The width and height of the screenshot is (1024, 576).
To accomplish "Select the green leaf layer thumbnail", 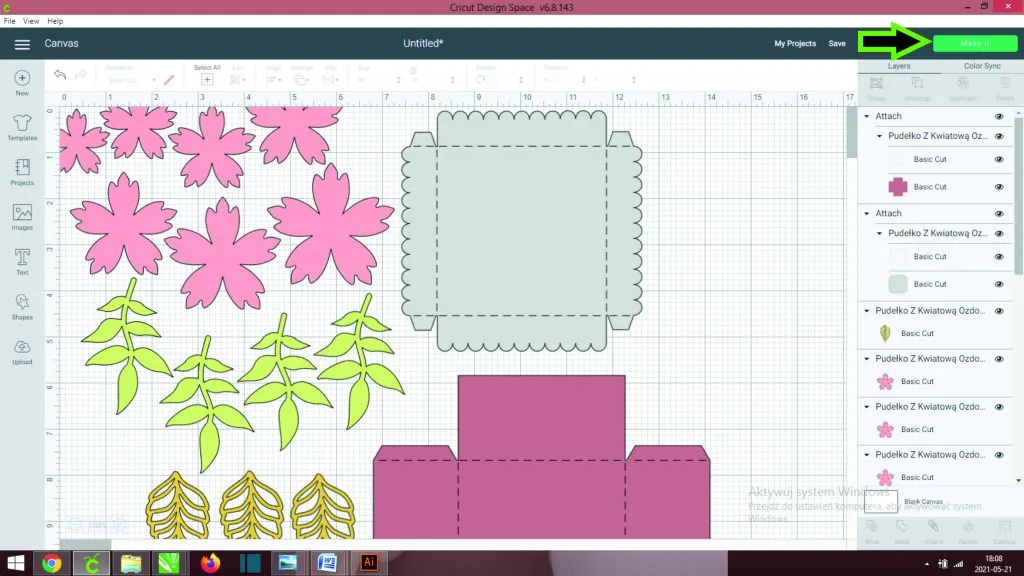I will [x=885, y=333].
